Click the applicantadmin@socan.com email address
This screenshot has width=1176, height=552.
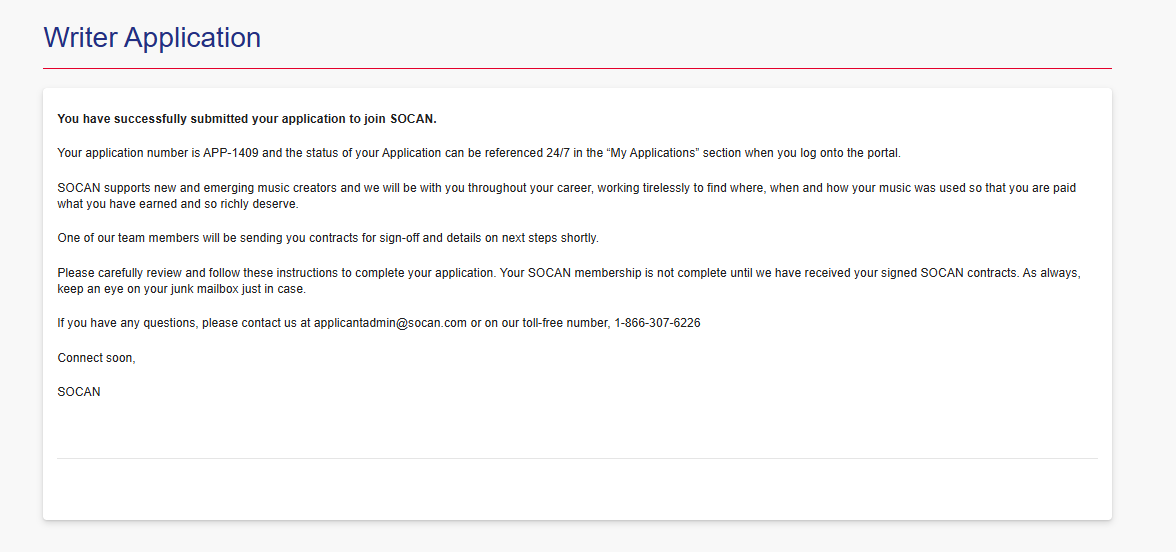click(390, 323)
